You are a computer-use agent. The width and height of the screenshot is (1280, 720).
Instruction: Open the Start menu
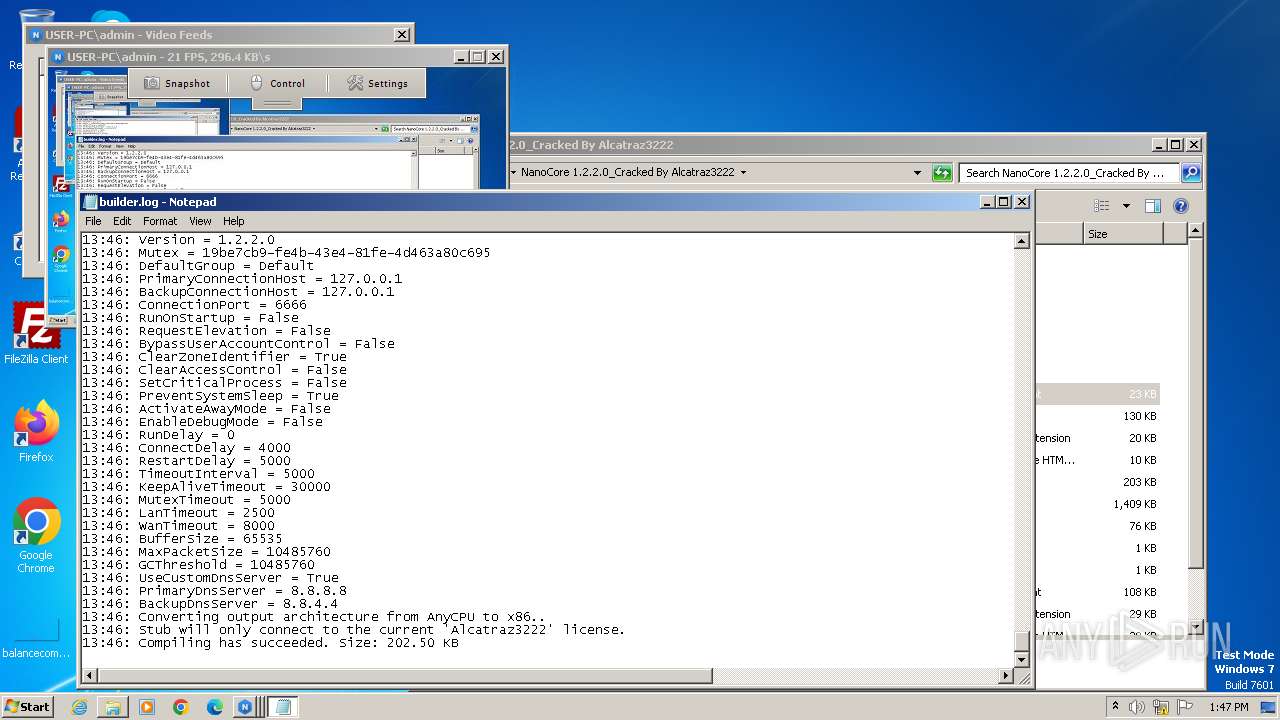pyautogui.click(x=27, y=706)
